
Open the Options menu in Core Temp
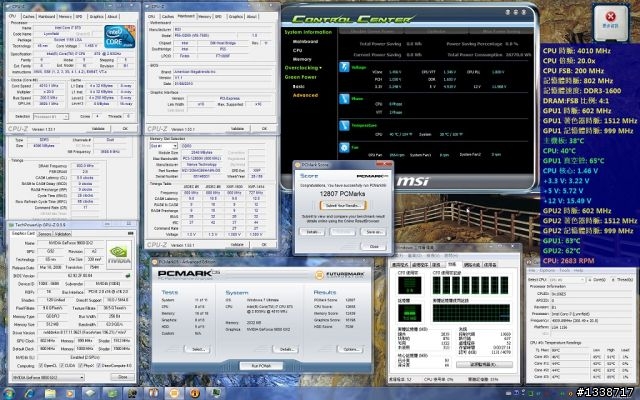547,271
